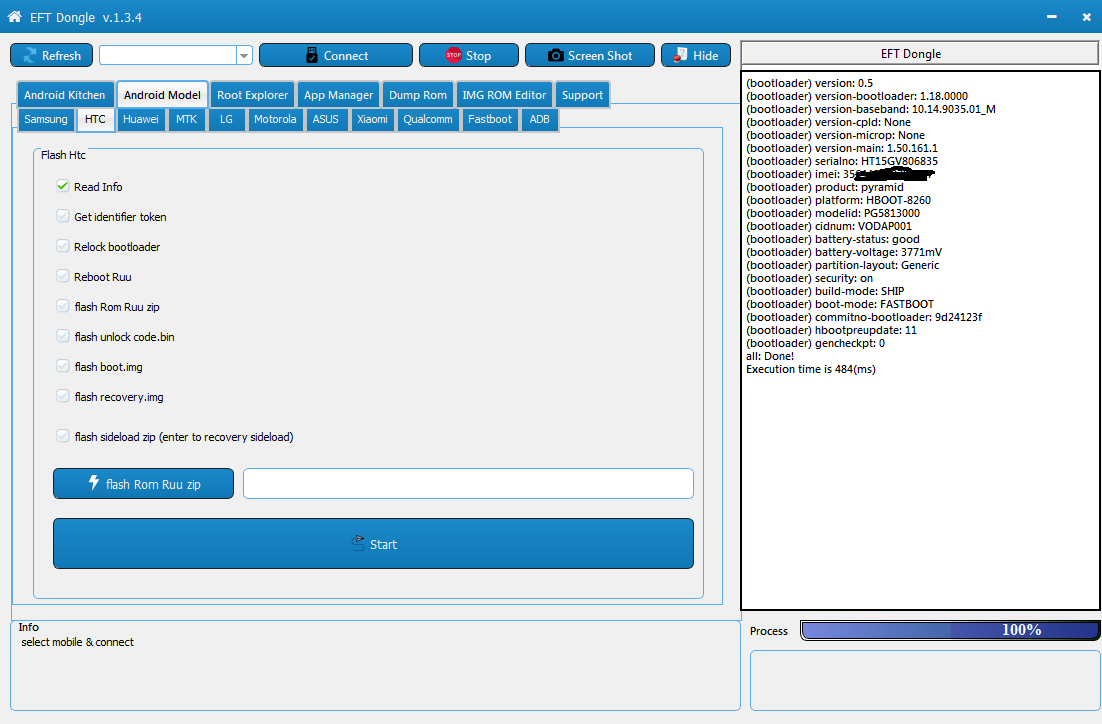Select the MTK tab

186,119
